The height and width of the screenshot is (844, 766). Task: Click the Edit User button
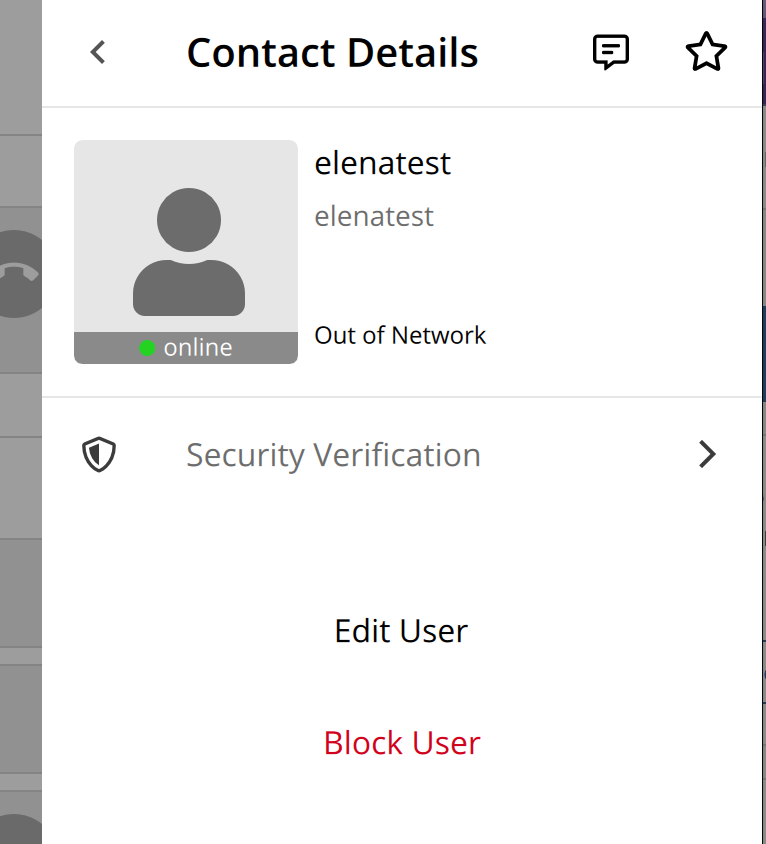(401, 631)
